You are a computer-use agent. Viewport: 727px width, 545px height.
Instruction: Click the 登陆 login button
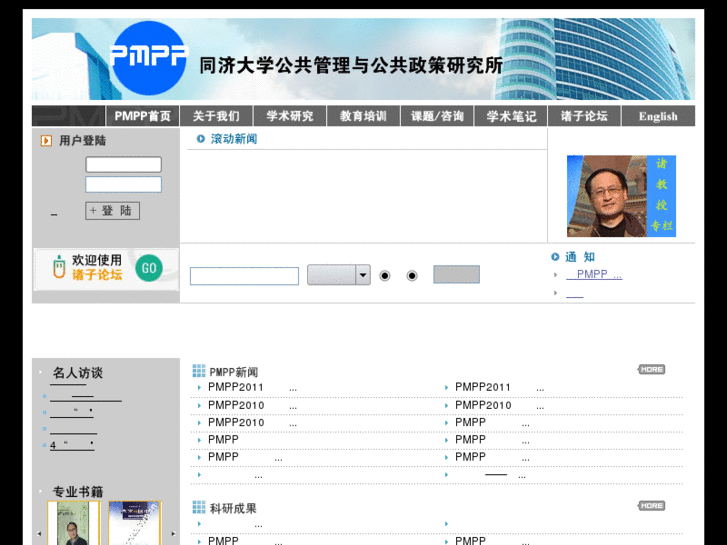[x=112, y=211]
